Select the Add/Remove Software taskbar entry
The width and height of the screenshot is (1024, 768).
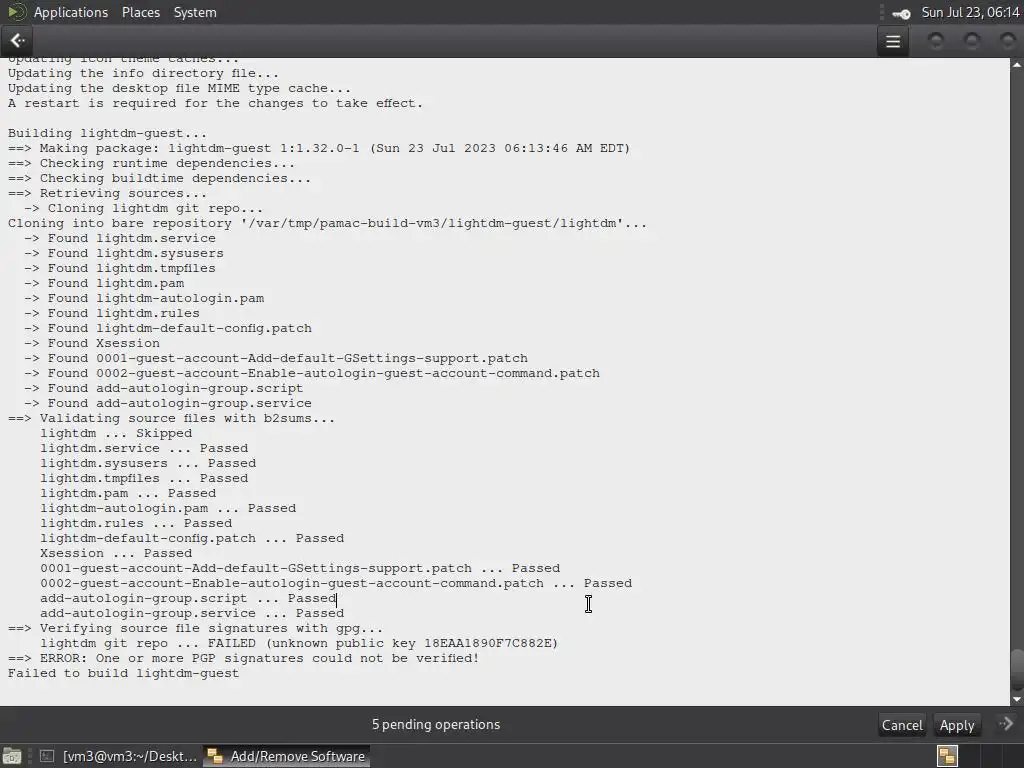(287, 756)
